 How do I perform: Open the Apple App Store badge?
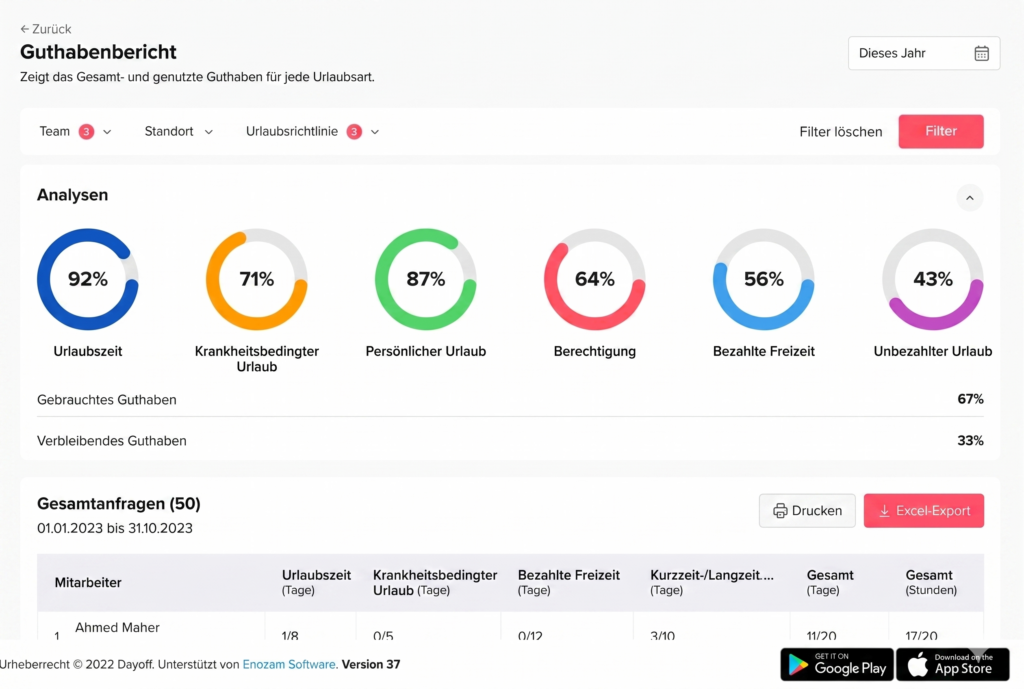952,664
